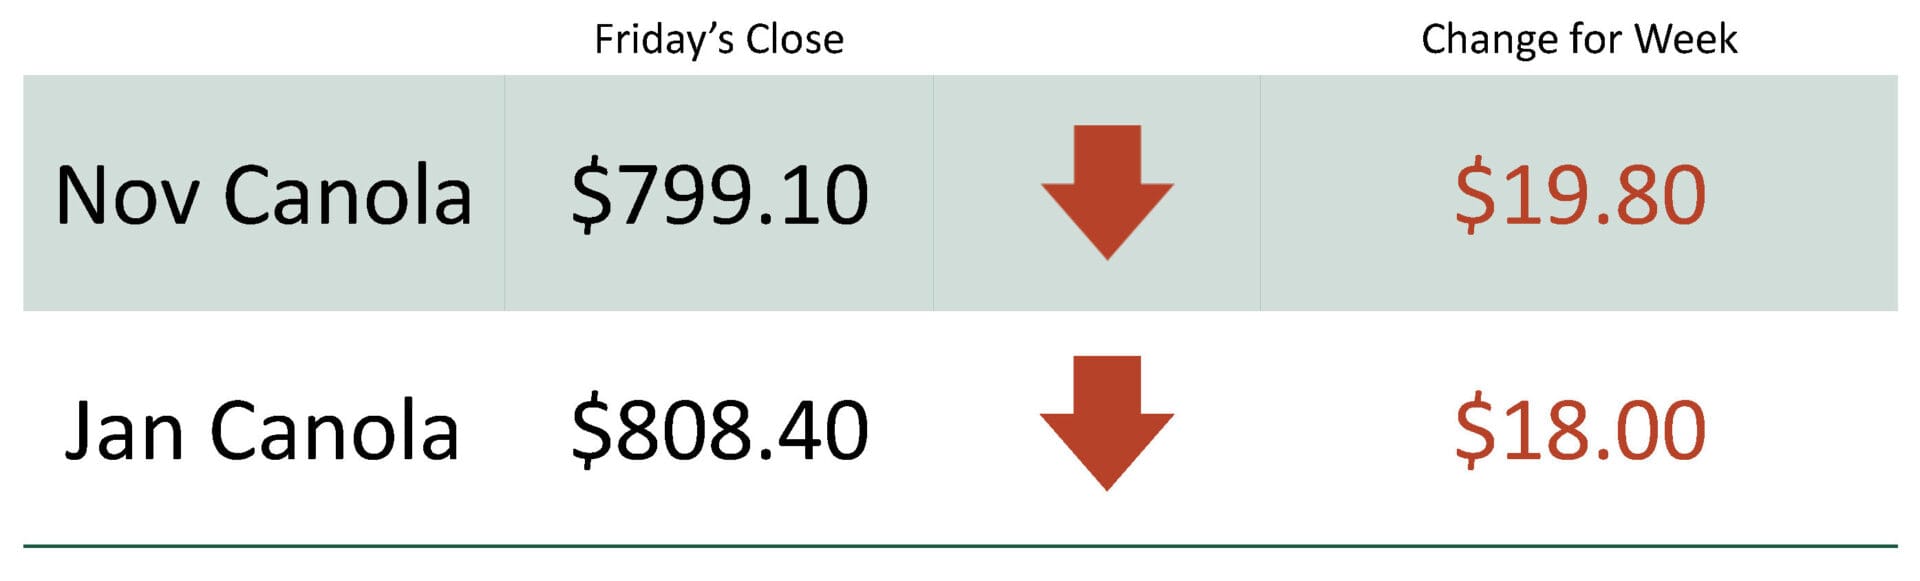Image resolution: width=1920 pixels, height=581 pixels.
Task: Select the Change for Week column header
Action: (x=1579, y=40)
